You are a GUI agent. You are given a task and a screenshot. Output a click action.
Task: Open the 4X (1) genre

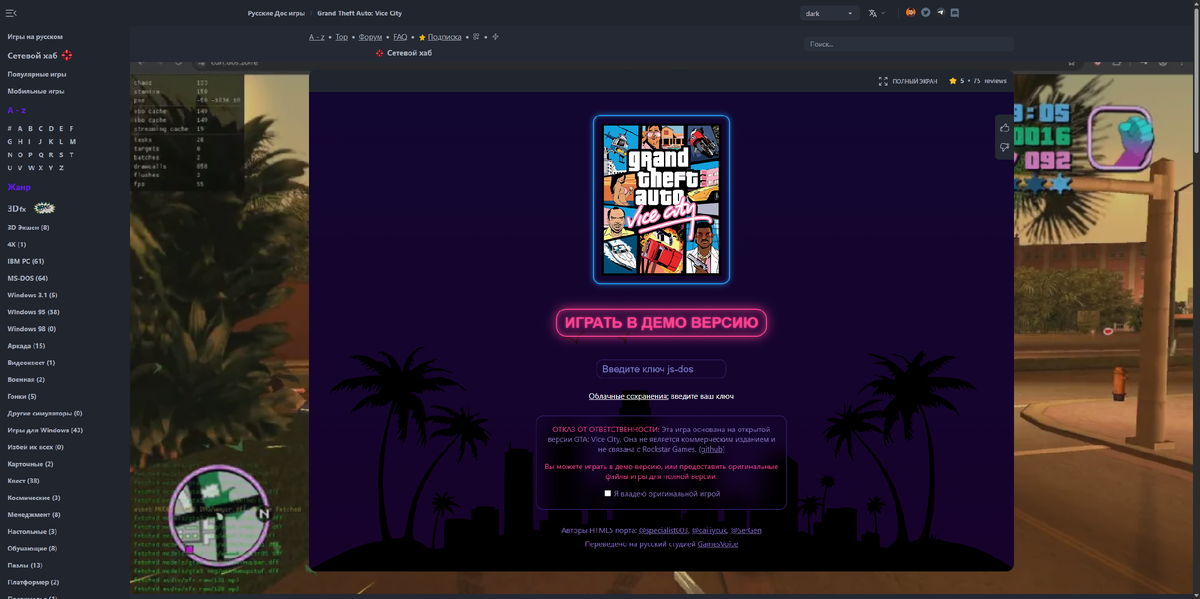(17, 244)
